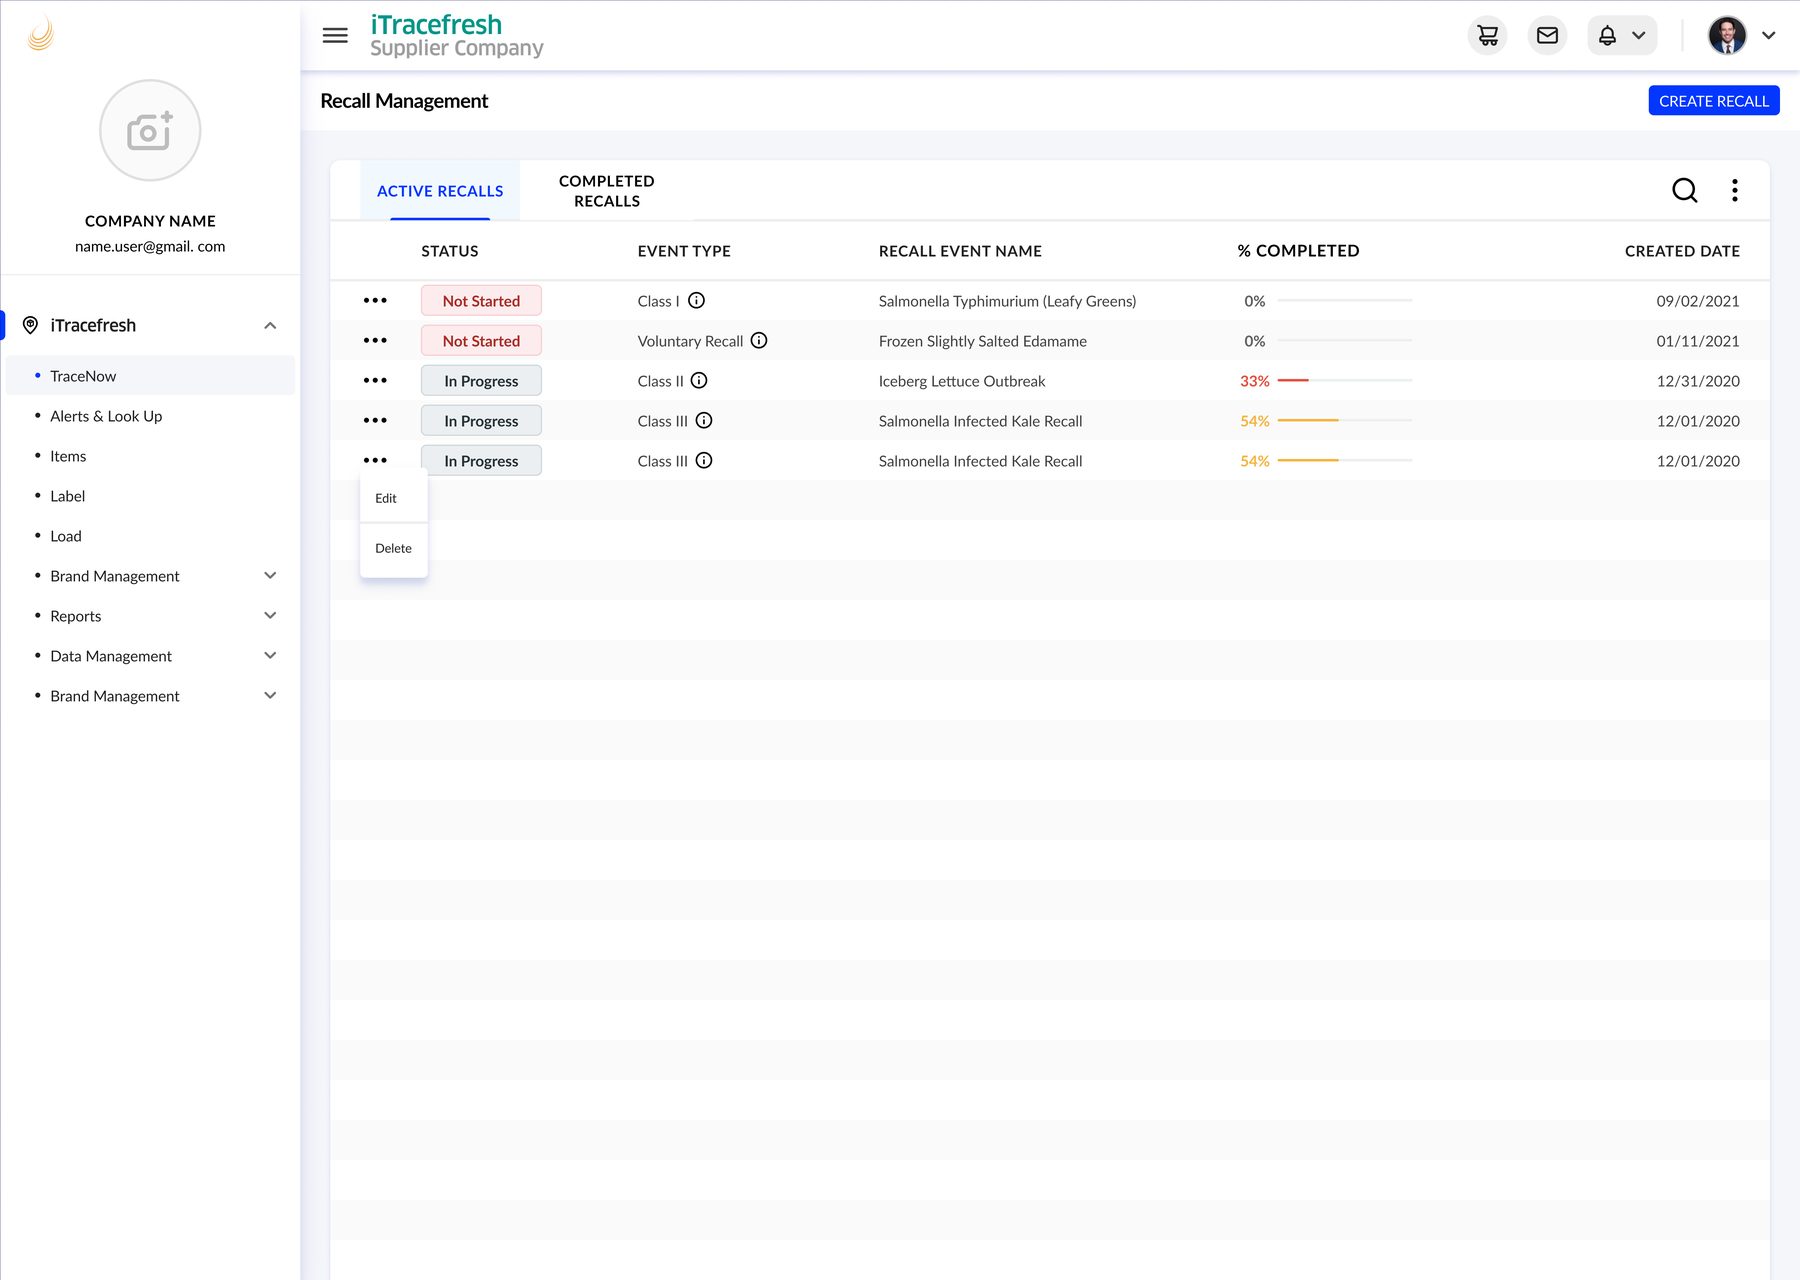Viewport: 1800px width, 1280px height.
Task: Click the 33% progress bar for Iceberg Lettuce
Action: click(x=1345, y=380)
